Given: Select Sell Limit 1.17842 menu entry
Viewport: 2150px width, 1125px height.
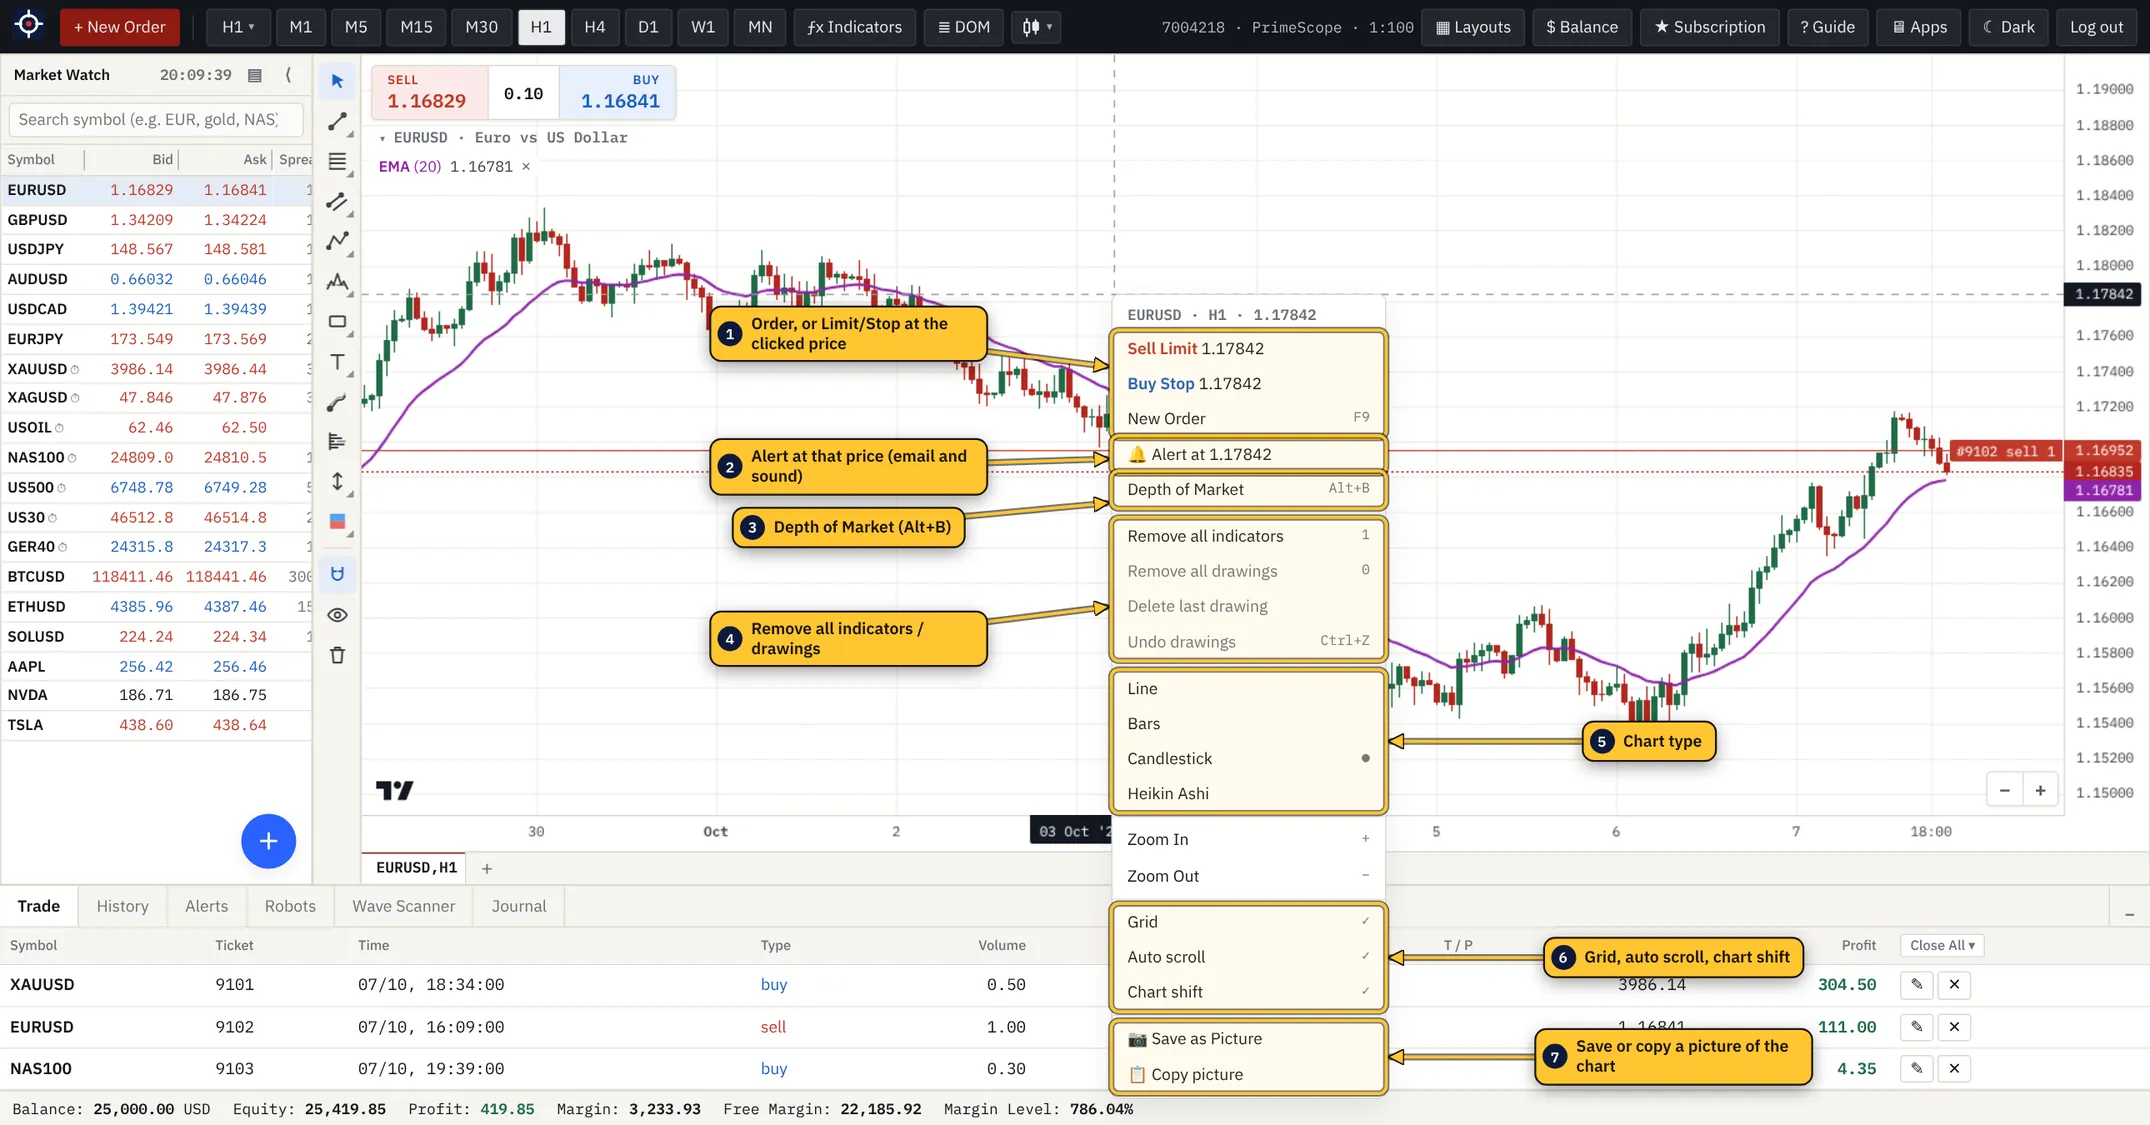Looking at the screenshot, I should [x=1248, y=349].
